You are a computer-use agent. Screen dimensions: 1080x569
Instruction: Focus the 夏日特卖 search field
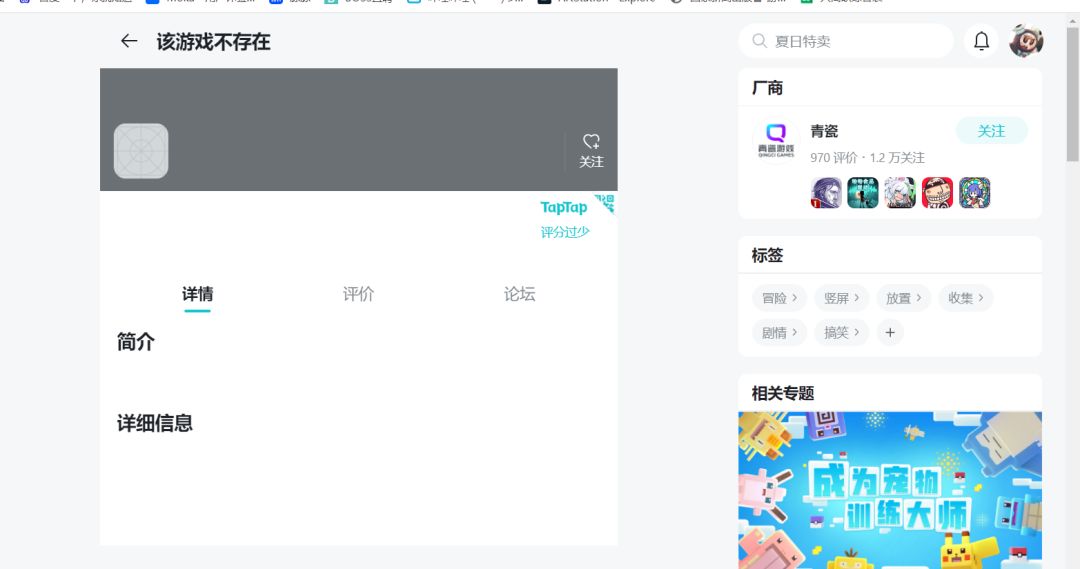click(x=846, y=41)
